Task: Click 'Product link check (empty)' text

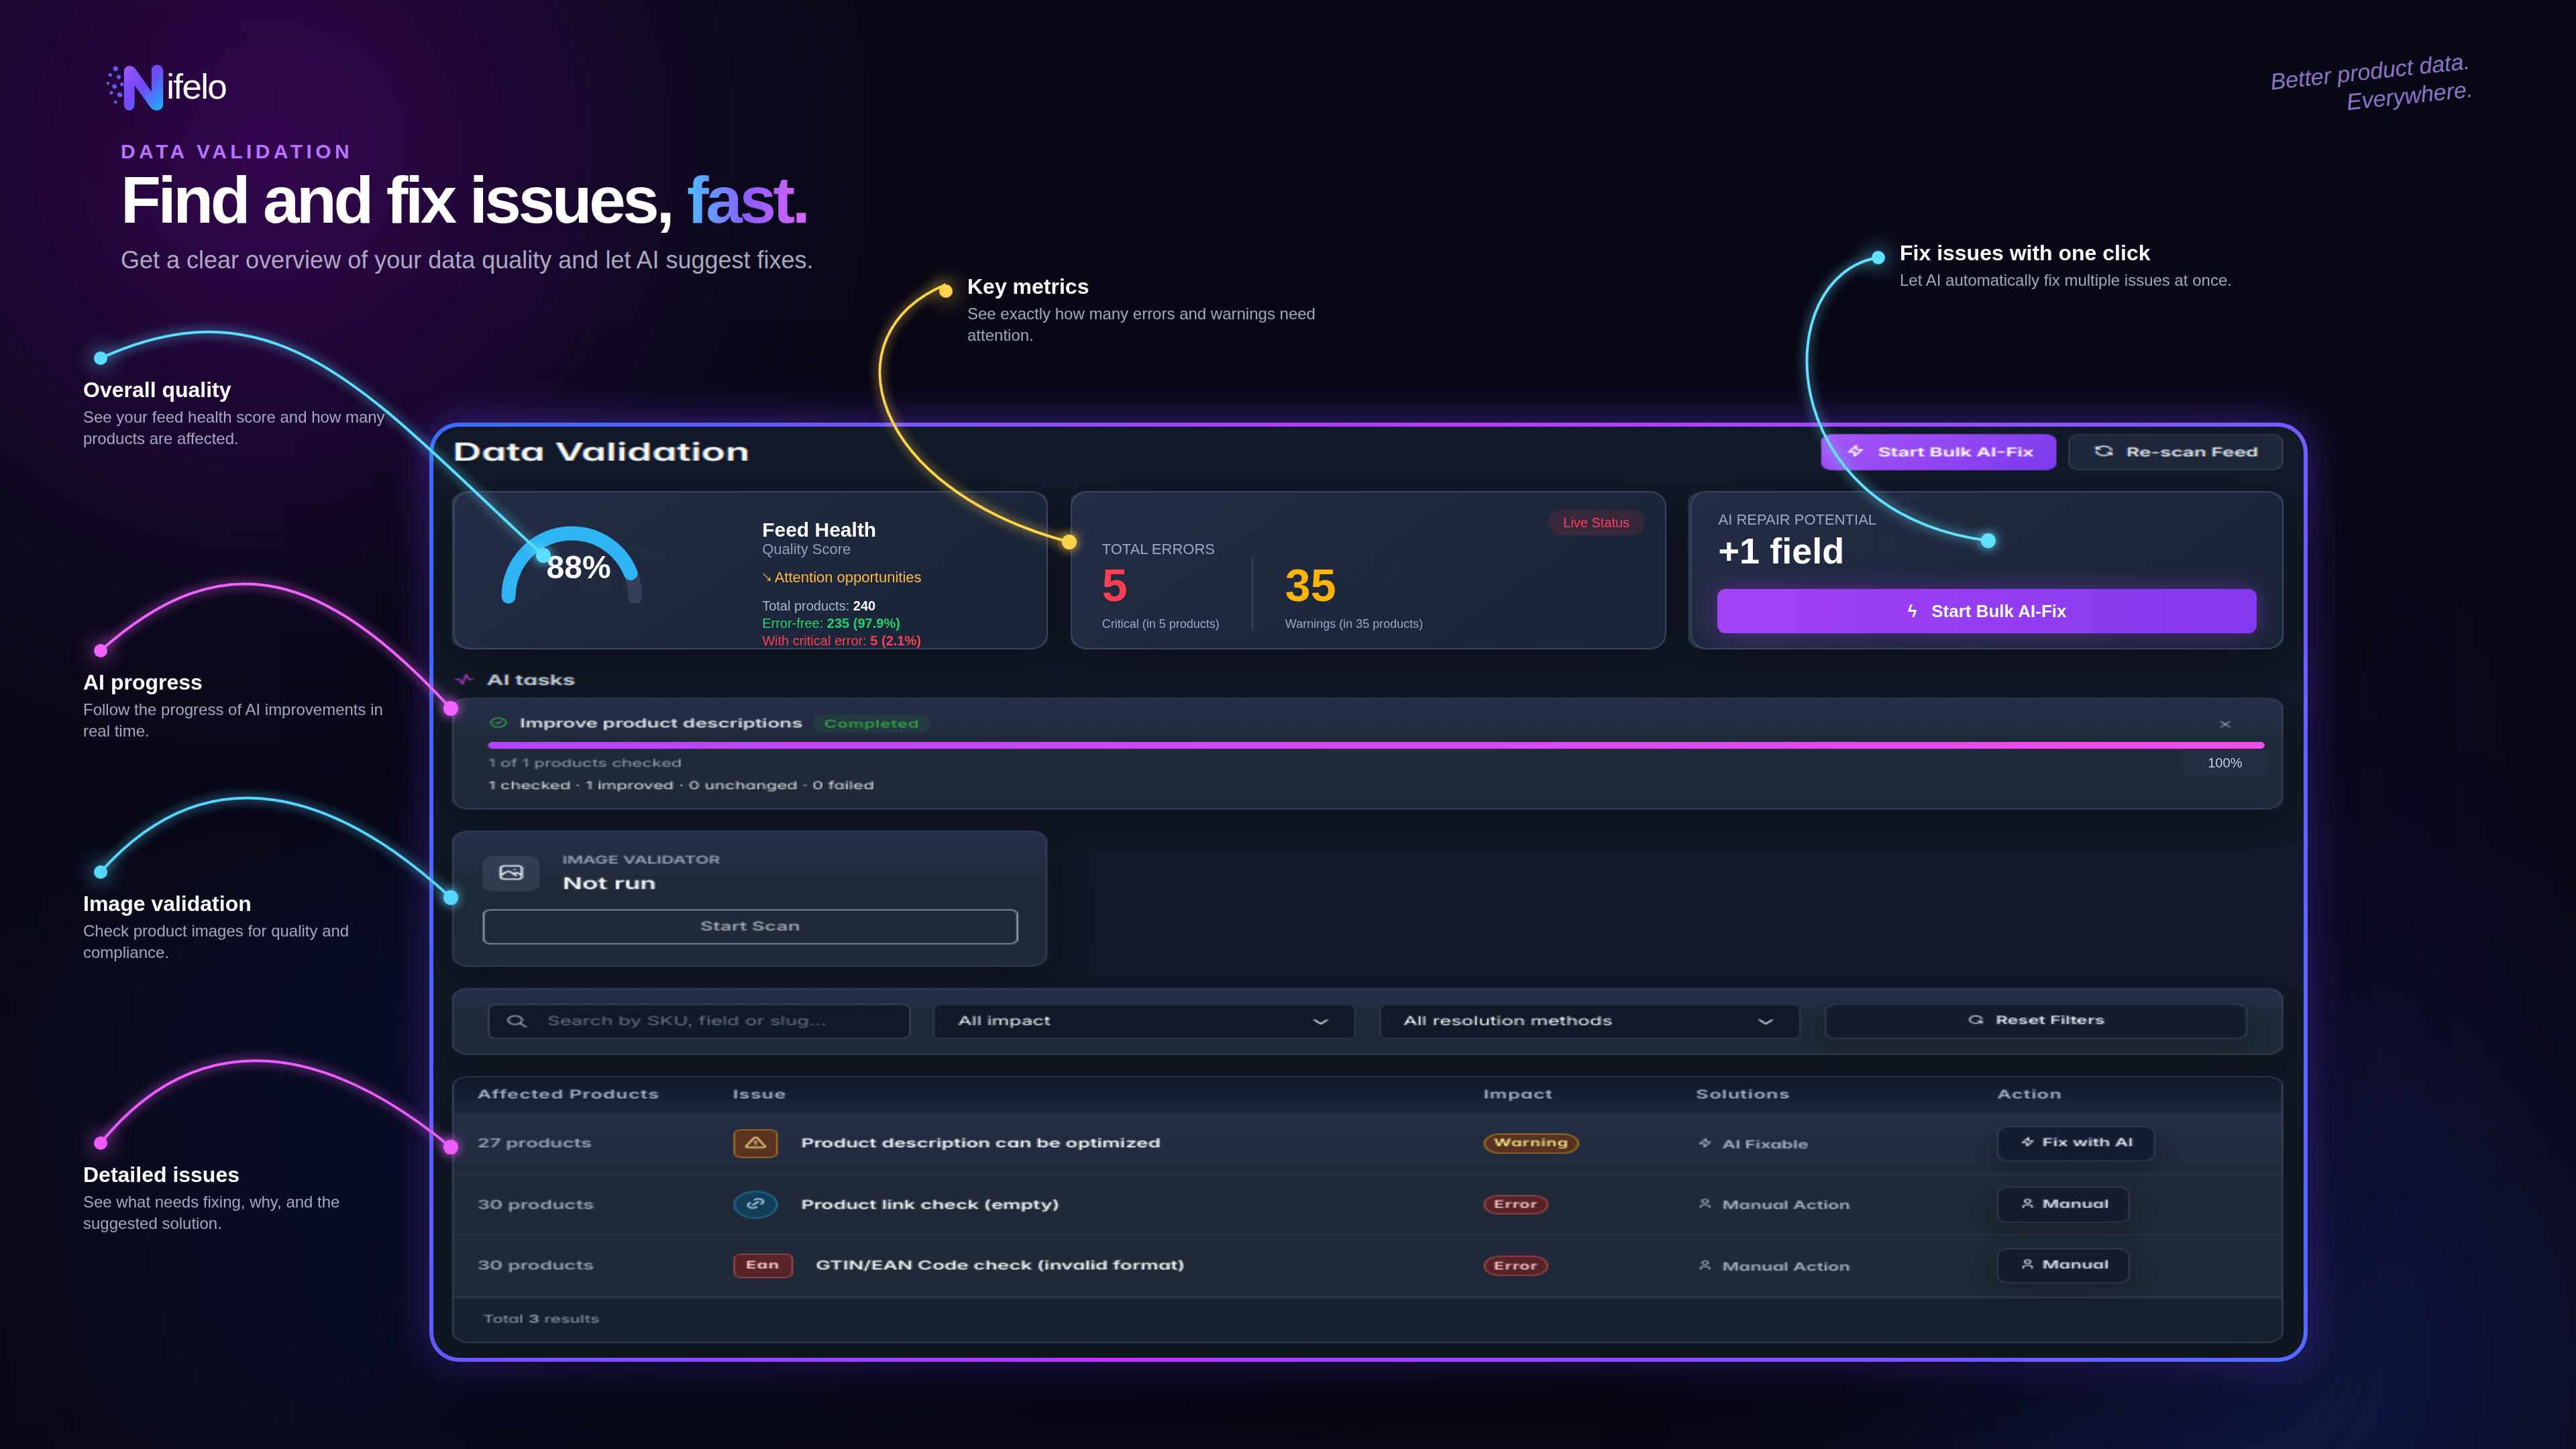Action: [929, 1204]
